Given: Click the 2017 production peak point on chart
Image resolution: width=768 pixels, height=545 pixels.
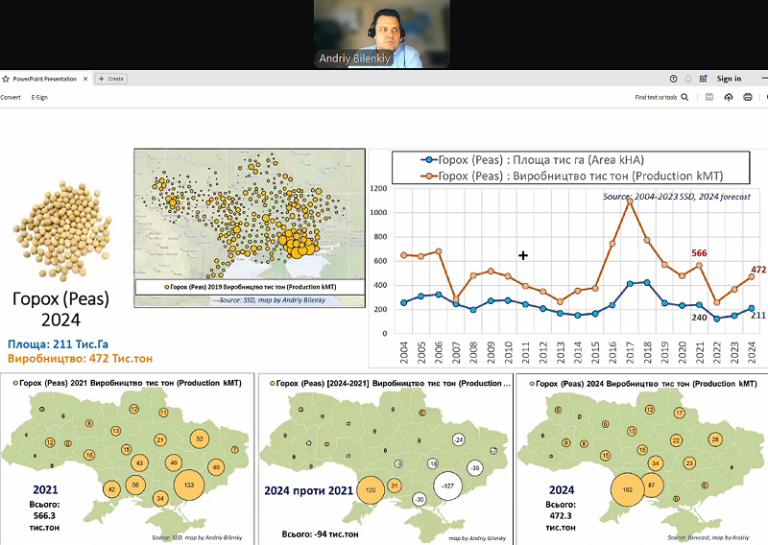Looking at the screenshot, I should pos(630,201).
